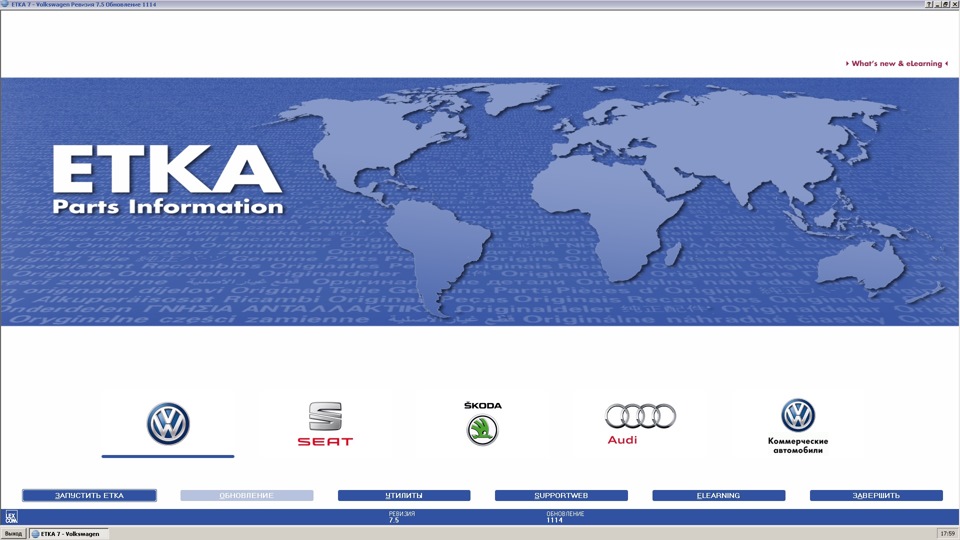Open the ELEARNING button
960x540 pixels.
(719, 495)
